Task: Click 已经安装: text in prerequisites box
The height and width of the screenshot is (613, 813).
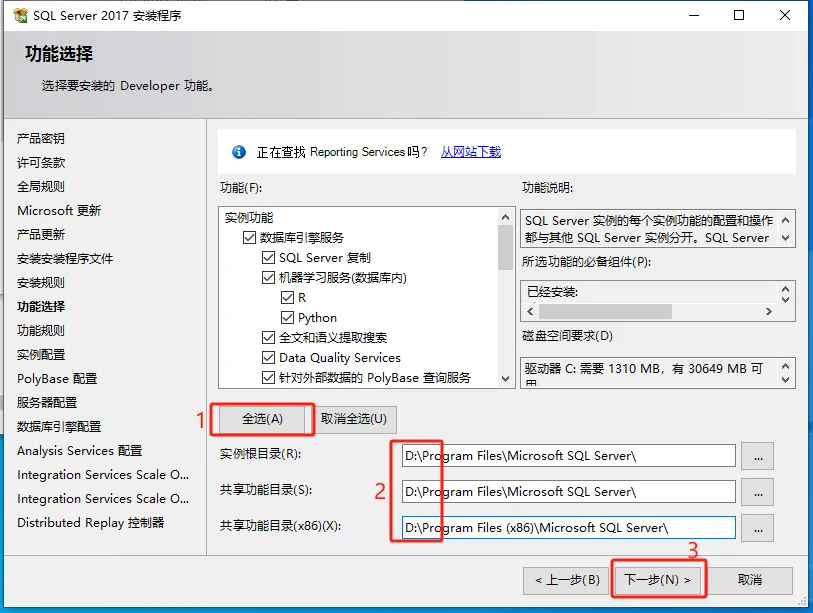Action: [553, 292]
